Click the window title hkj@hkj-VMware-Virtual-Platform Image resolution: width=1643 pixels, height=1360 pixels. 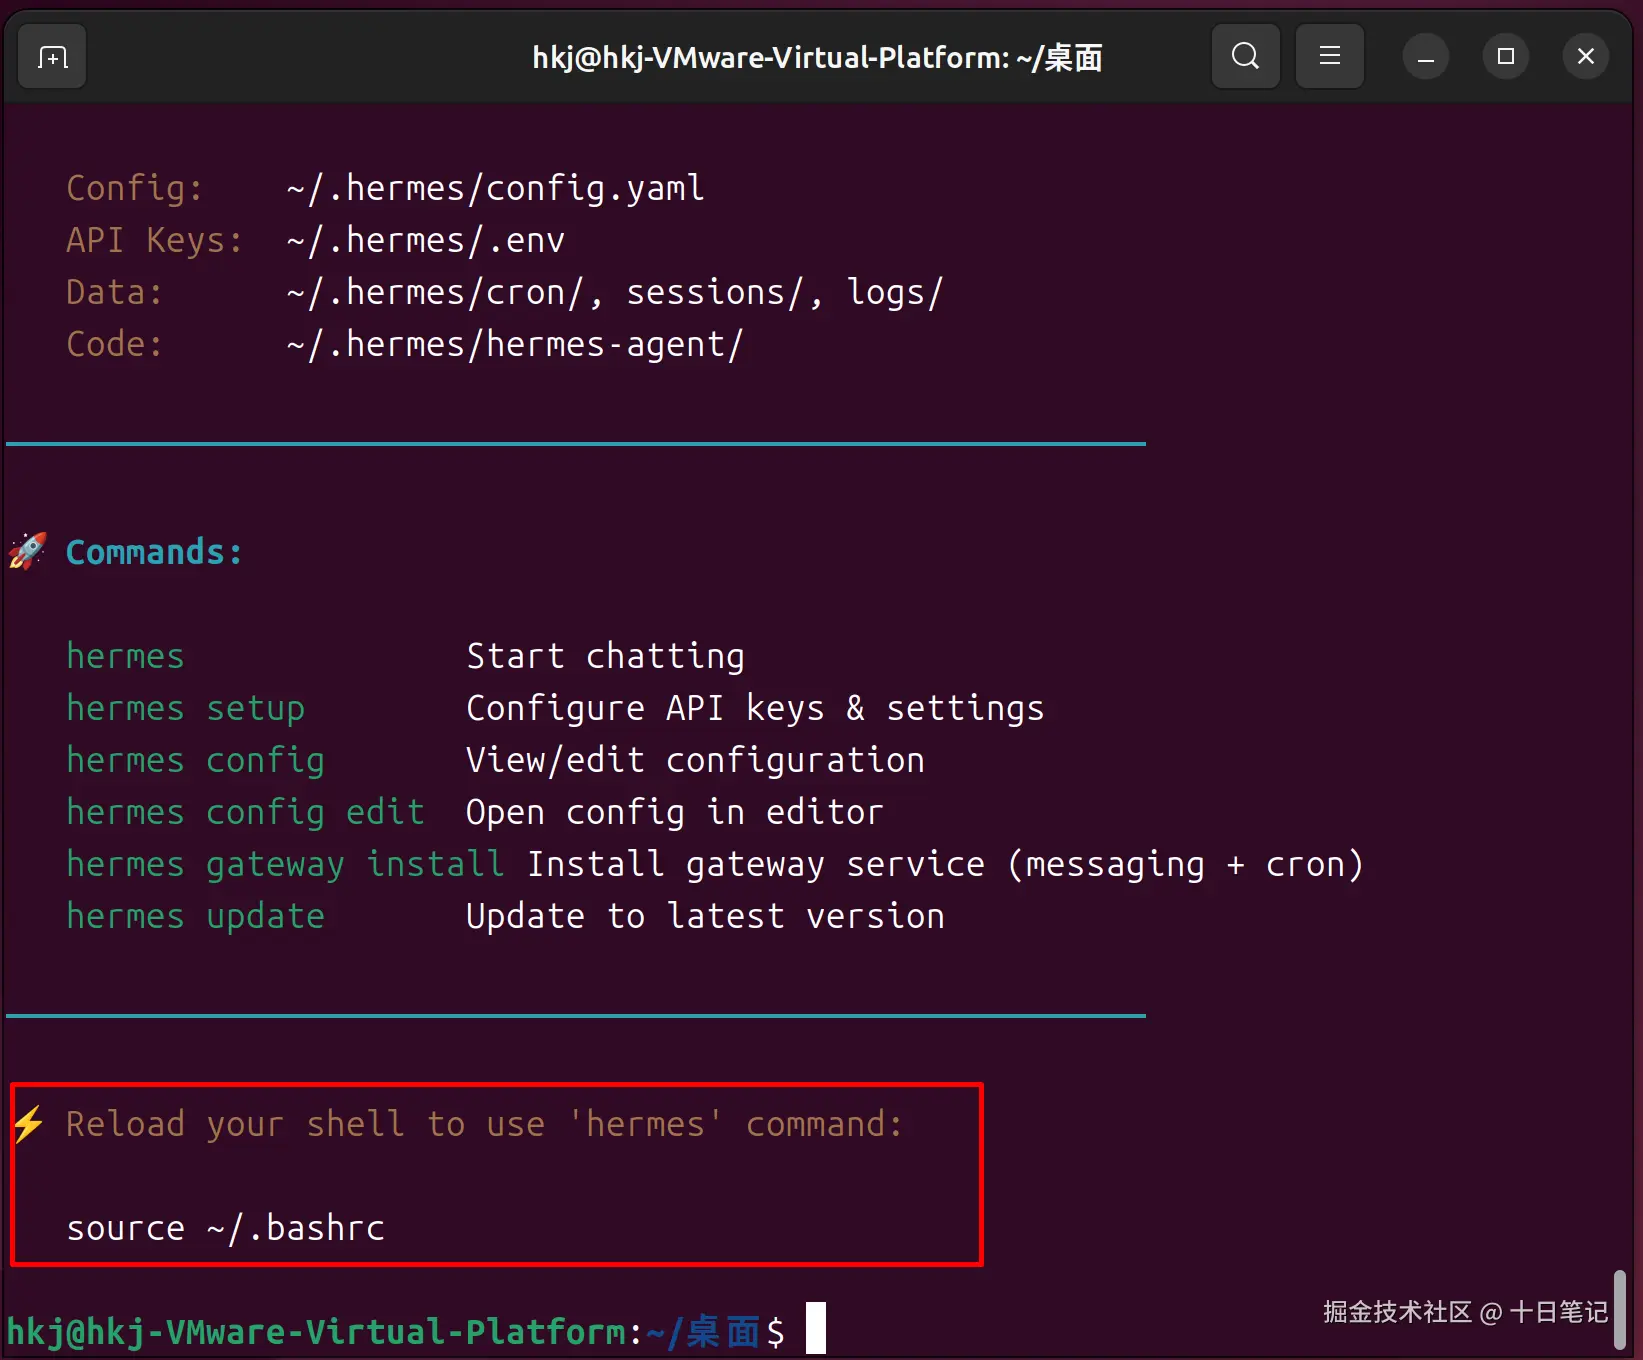817,58
